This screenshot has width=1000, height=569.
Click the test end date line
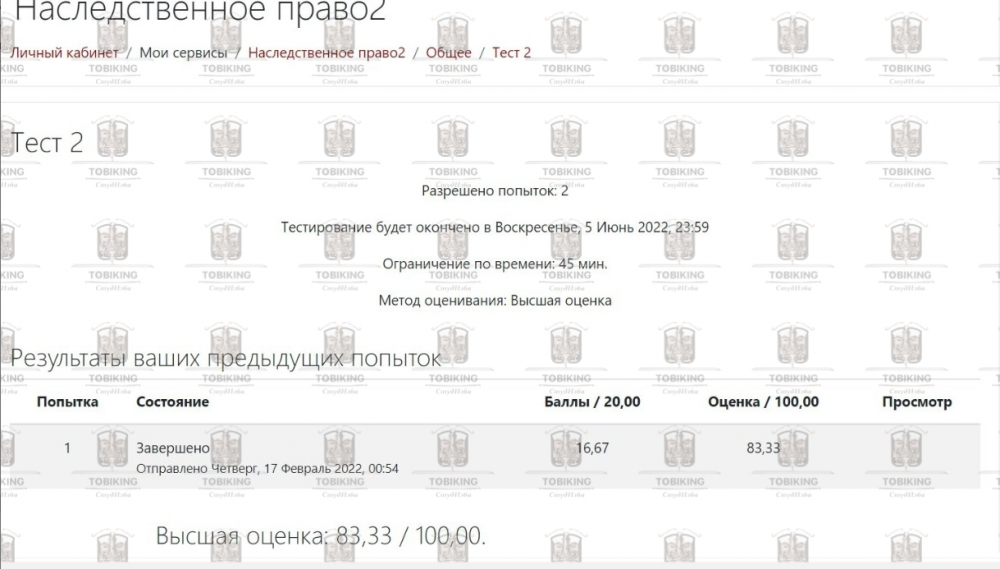[495, 227]
